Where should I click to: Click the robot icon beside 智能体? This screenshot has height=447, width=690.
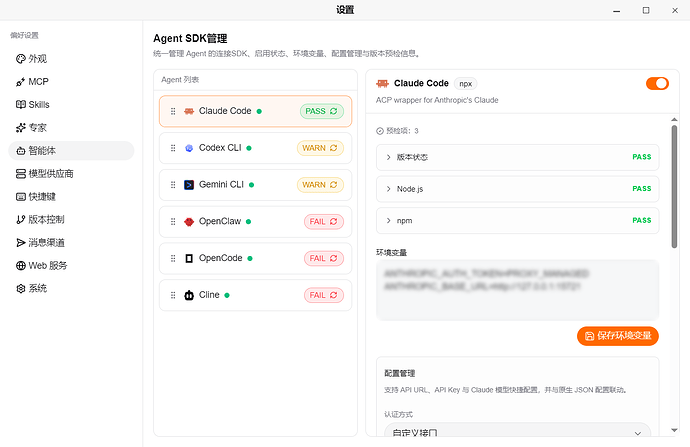click(21, 151)
